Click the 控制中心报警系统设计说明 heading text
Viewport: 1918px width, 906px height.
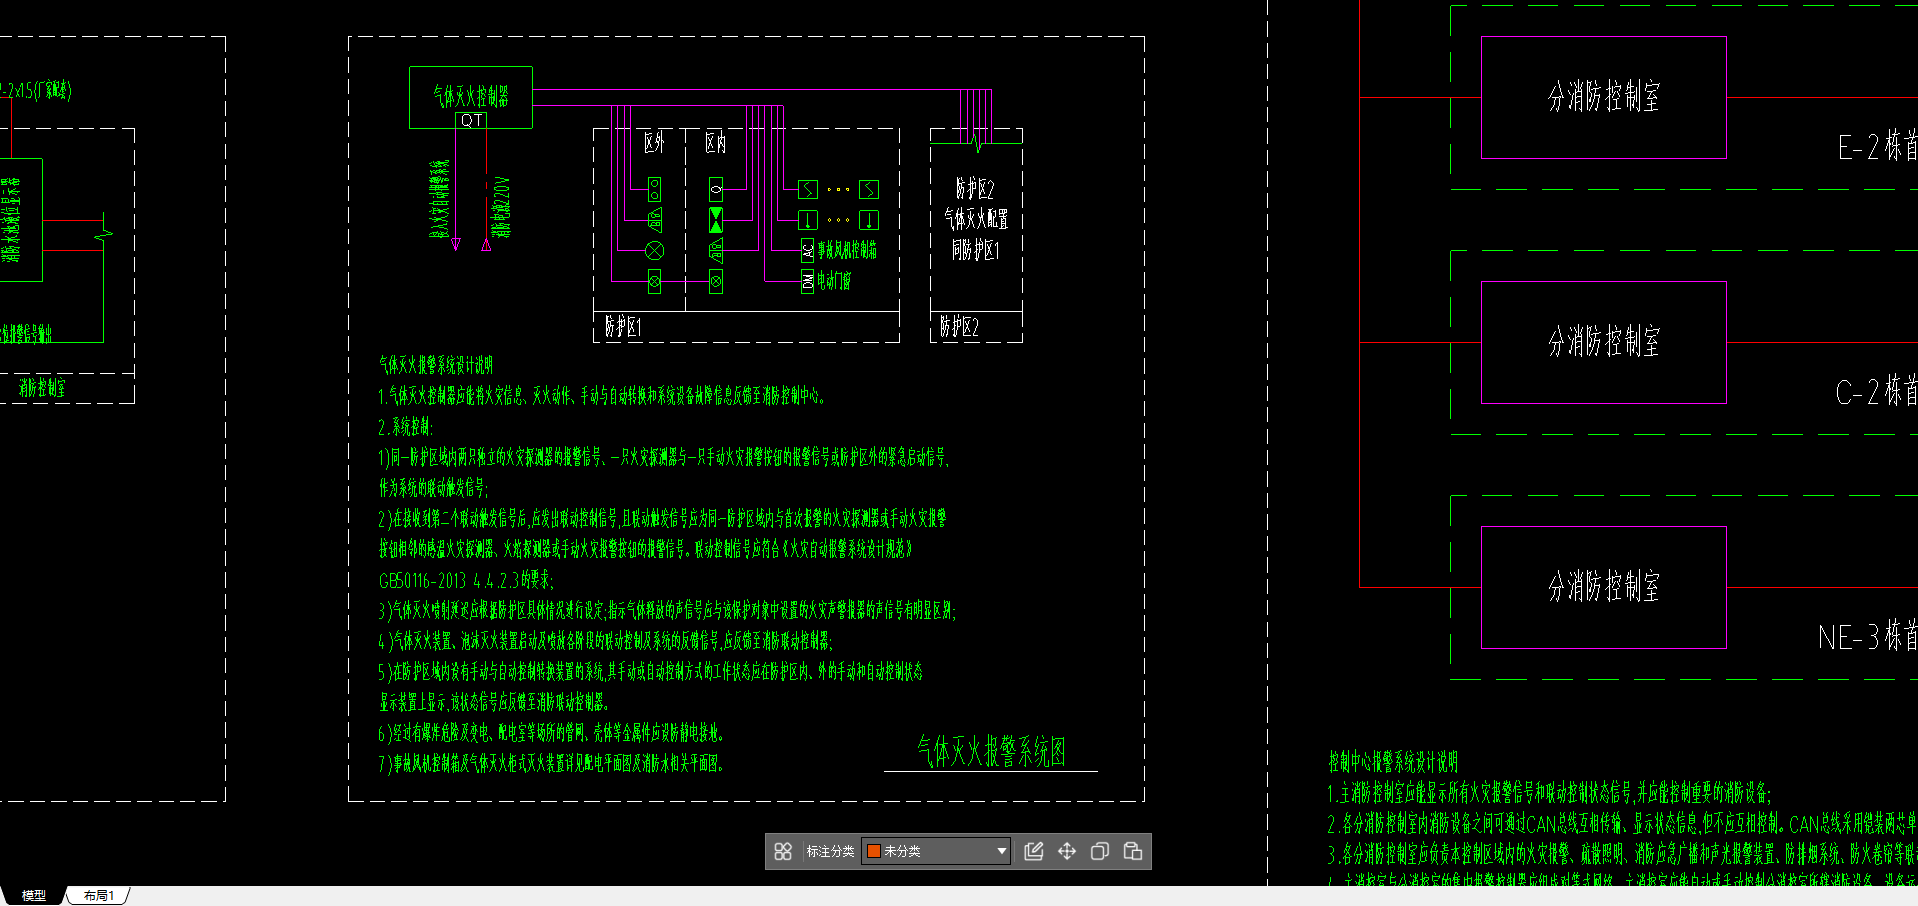(1393, 762)
